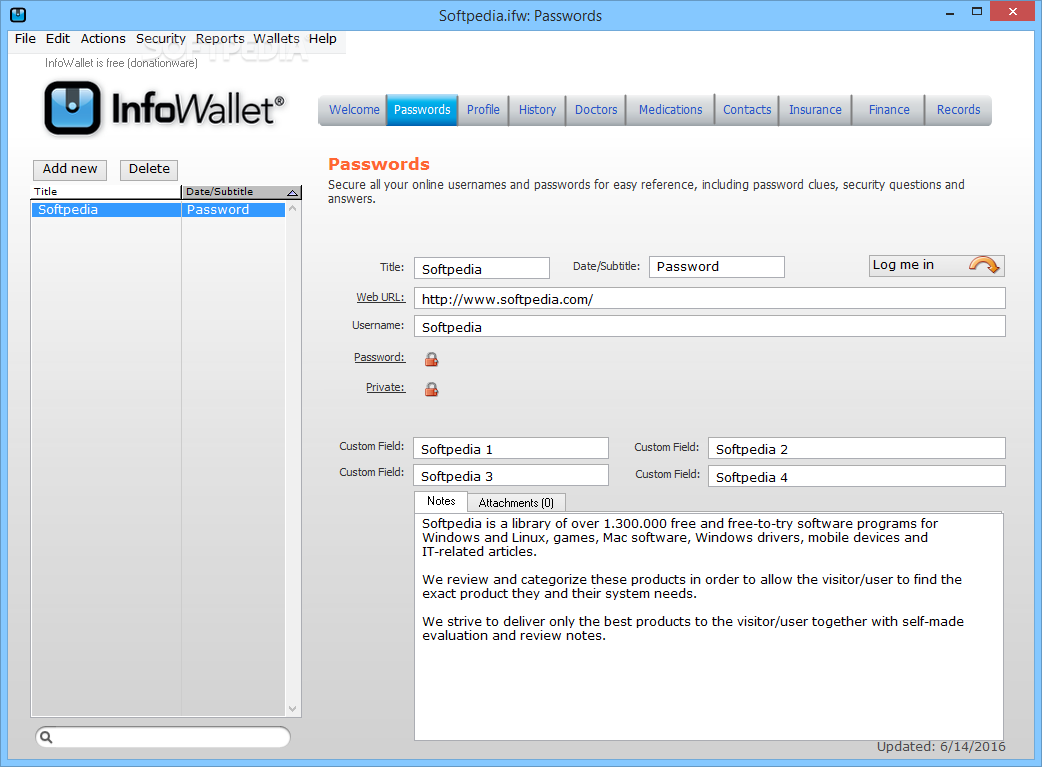Viewport: 1042px width, 767px height.
Task: Click the Private lock icon
Action: pyautogui.click(x=431, y=389)
